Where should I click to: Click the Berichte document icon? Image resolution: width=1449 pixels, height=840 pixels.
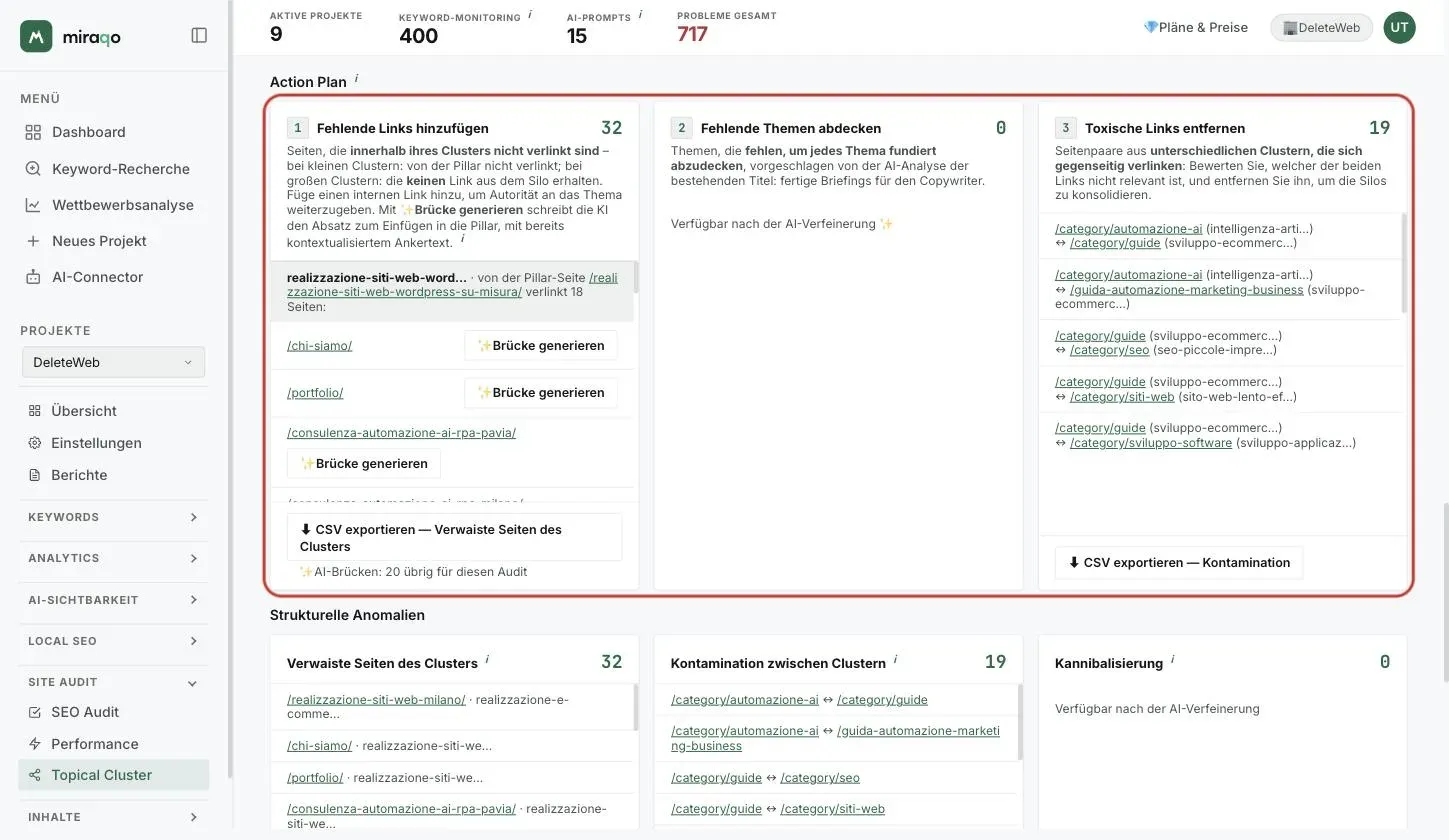click(35, 475)
